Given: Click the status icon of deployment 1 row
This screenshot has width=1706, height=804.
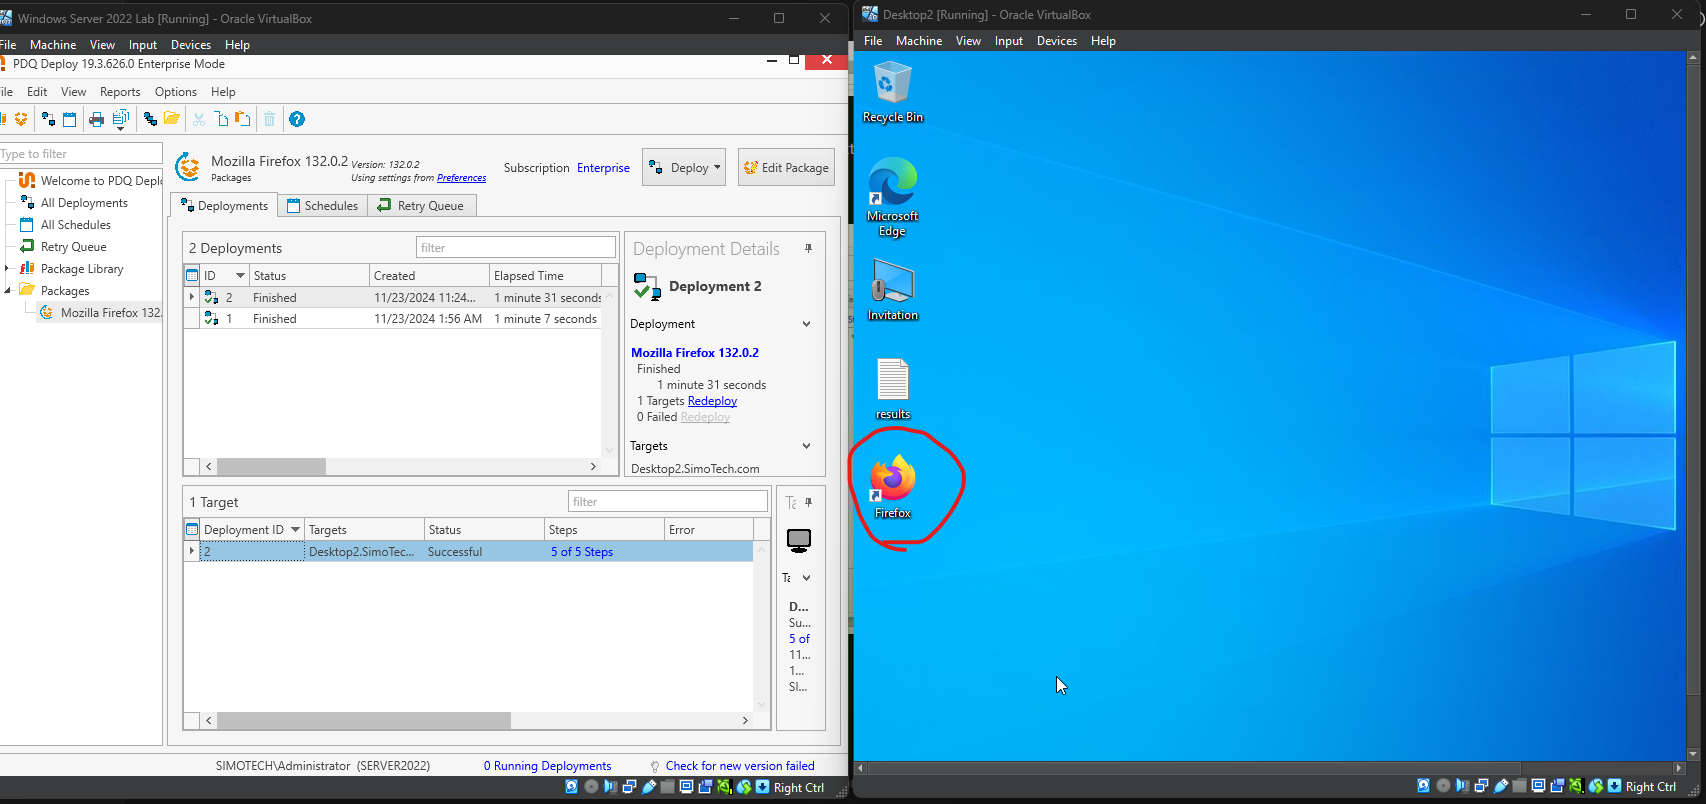Looking at the screenshot, I should [211, 319].
